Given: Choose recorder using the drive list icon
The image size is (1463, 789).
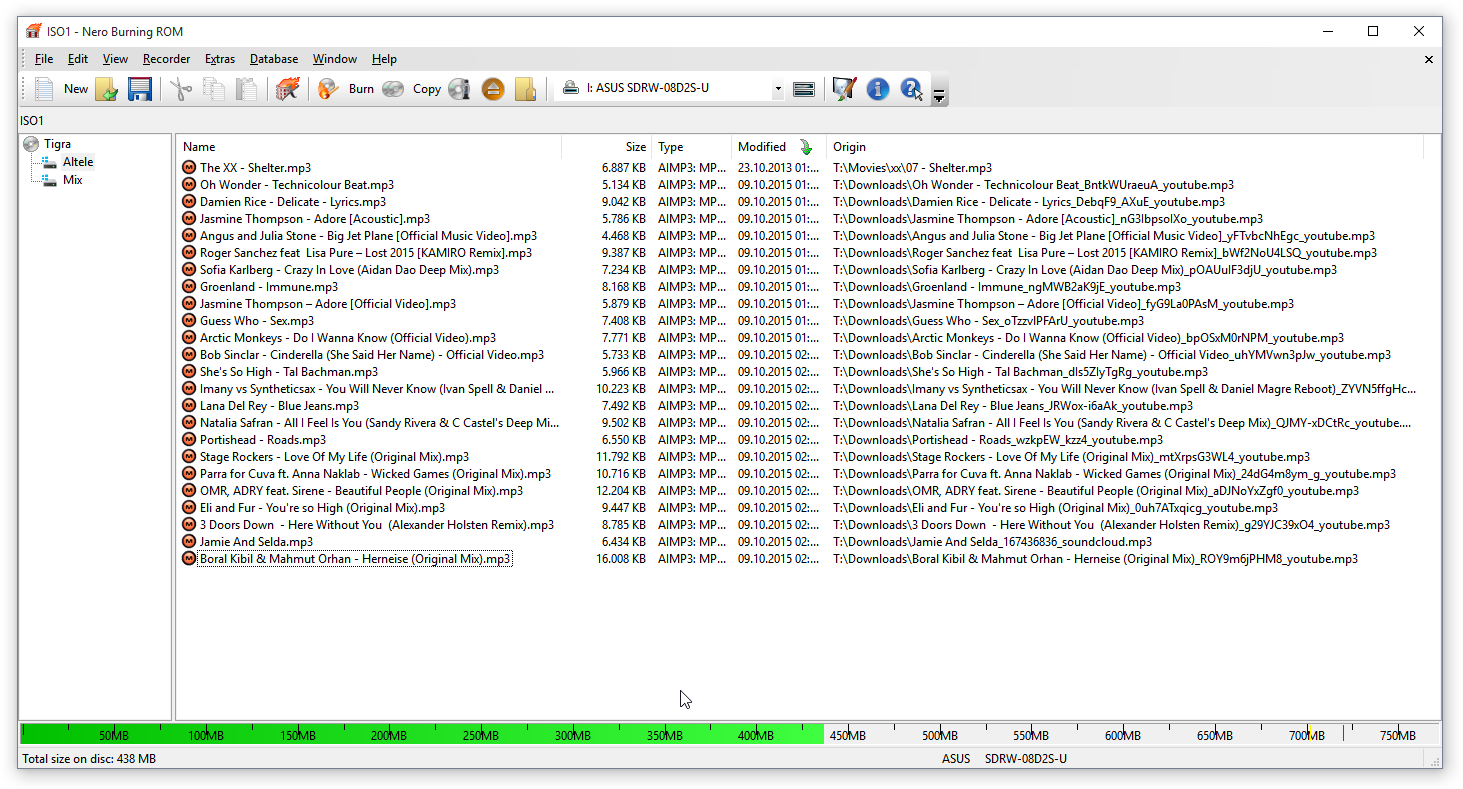Looking at the screenshot, I should pos(804,89).
